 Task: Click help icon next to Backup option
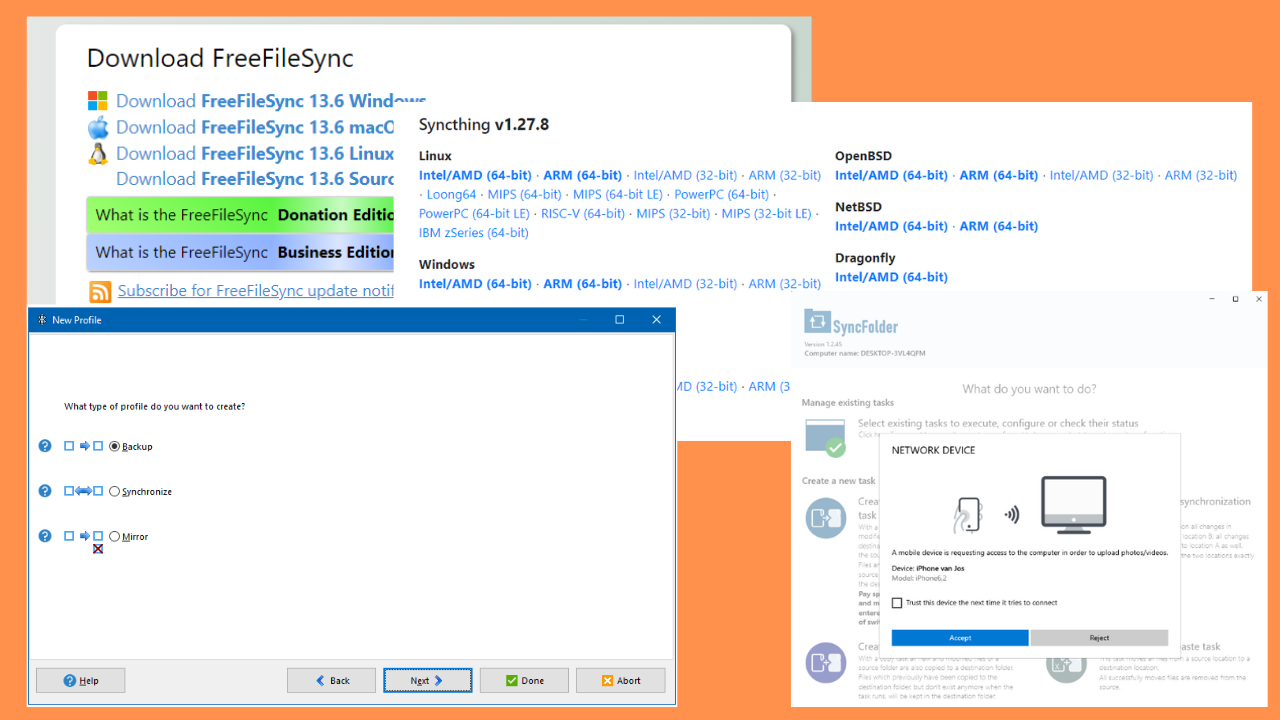45,446
